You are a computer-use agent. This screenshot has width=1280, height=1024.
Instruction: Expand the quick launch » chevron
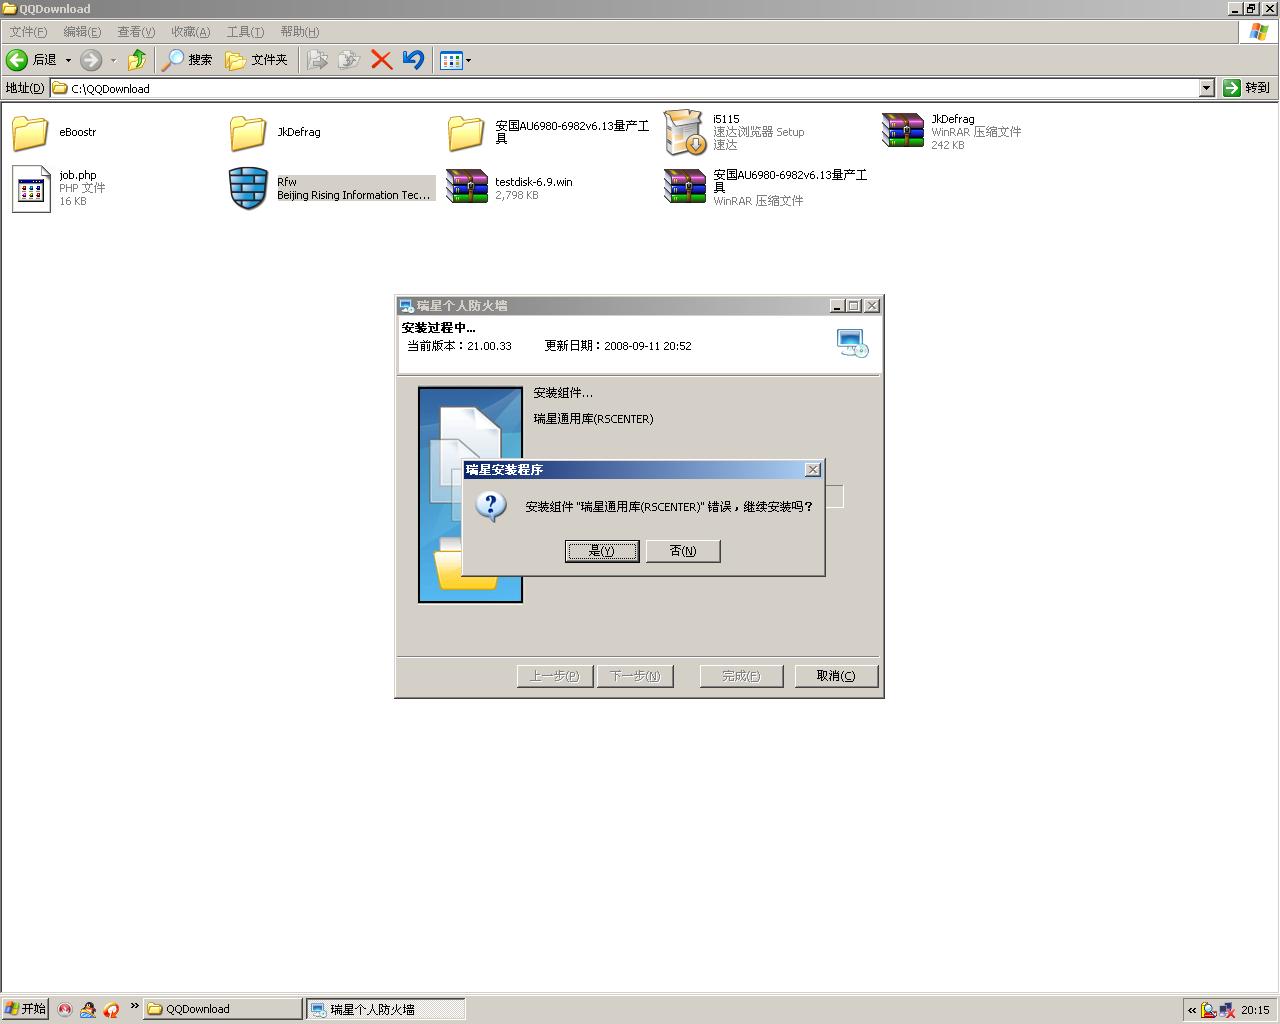tap(134, 1006)
